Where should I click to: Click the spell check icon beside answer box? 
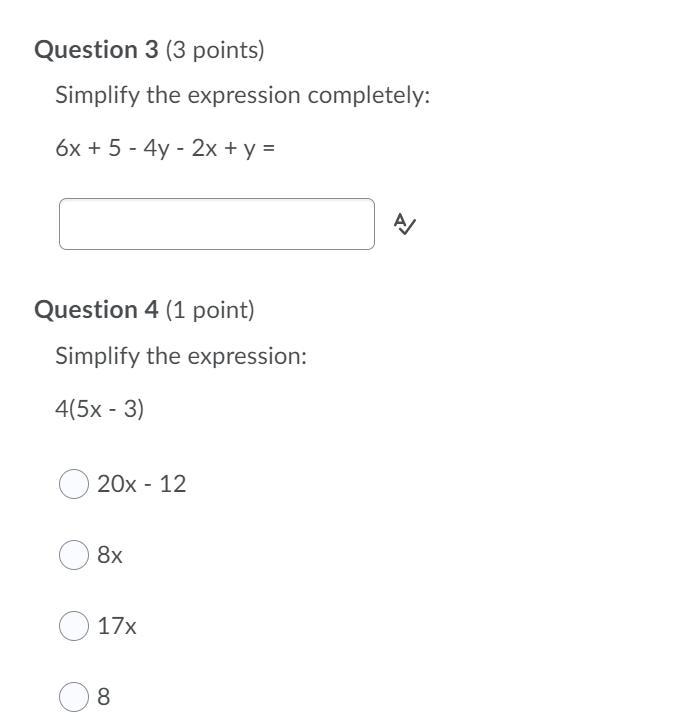click(x=404, y=224)
